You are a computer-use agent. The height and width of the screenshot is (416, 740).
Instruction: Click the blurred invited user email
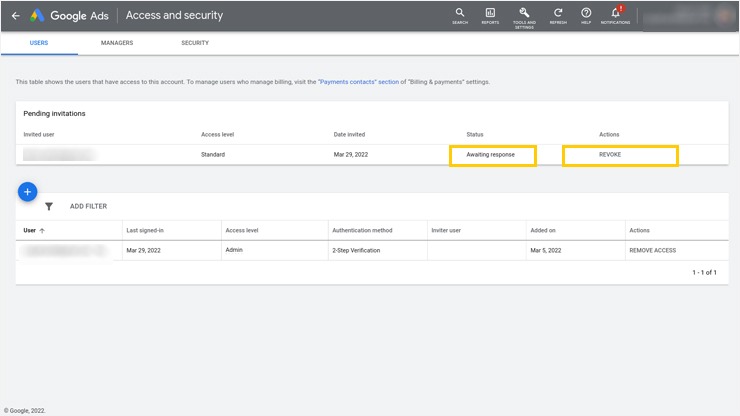click(59, 154)
